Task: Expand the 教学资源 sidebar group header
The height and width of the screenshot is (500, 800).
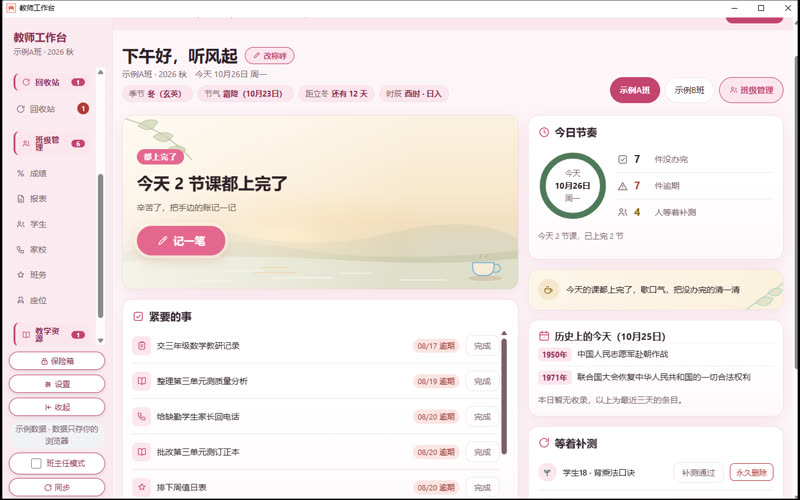Action: click(x=53, y=335)
